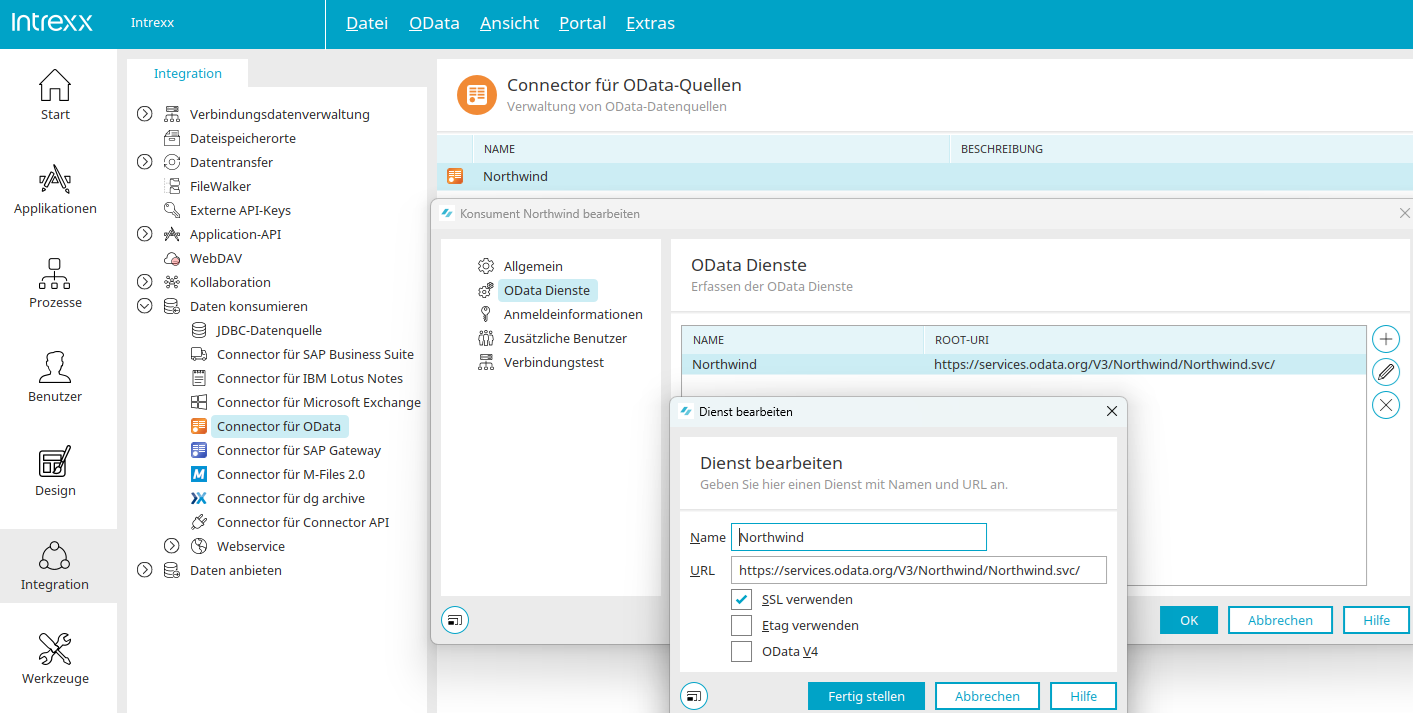Viewport: 1413px width, 713px height.
Task: Expand the Daten anbieten node
Action: click(145, 570)
